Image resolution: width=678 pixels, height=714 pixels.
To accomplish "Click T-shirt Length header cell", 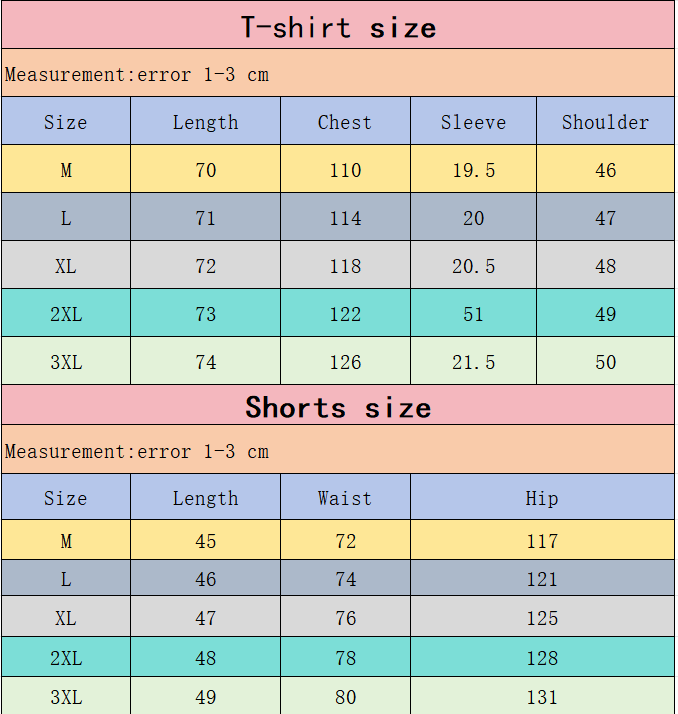I will pos(205,122).
